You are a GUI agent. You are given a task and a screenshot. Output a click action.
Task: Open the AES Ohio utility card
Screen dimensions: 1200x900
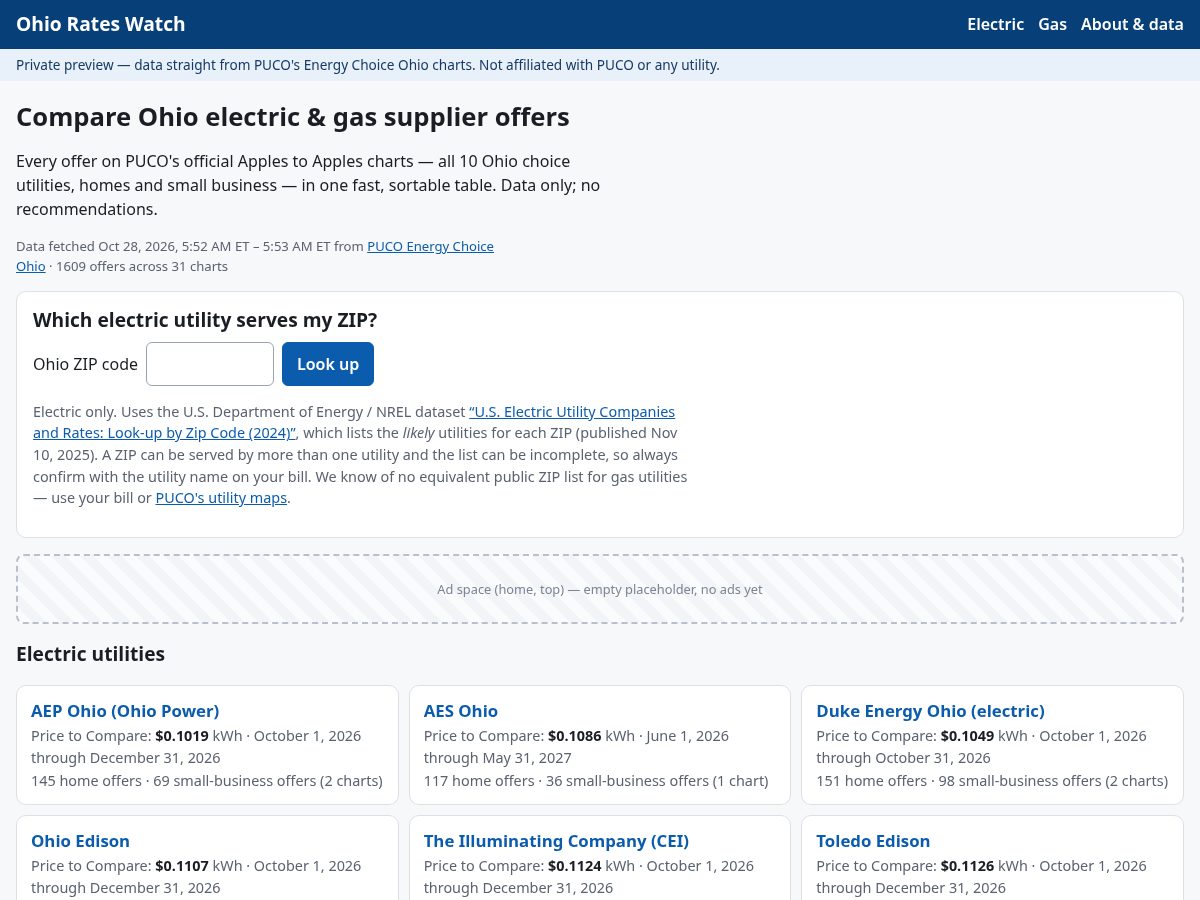click(x=600, y=745)
